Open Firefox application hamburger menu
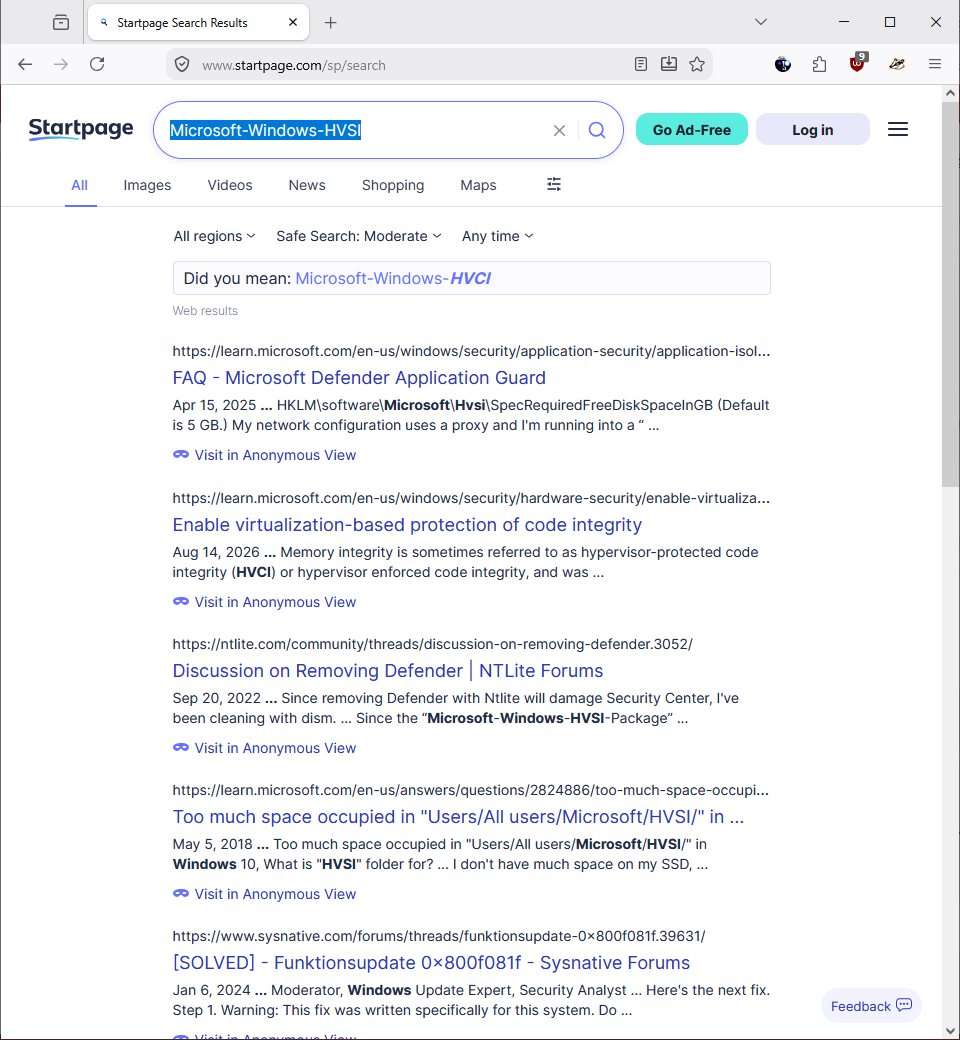960x1040 pixels. pyautogui.click(x=935, y=64)
